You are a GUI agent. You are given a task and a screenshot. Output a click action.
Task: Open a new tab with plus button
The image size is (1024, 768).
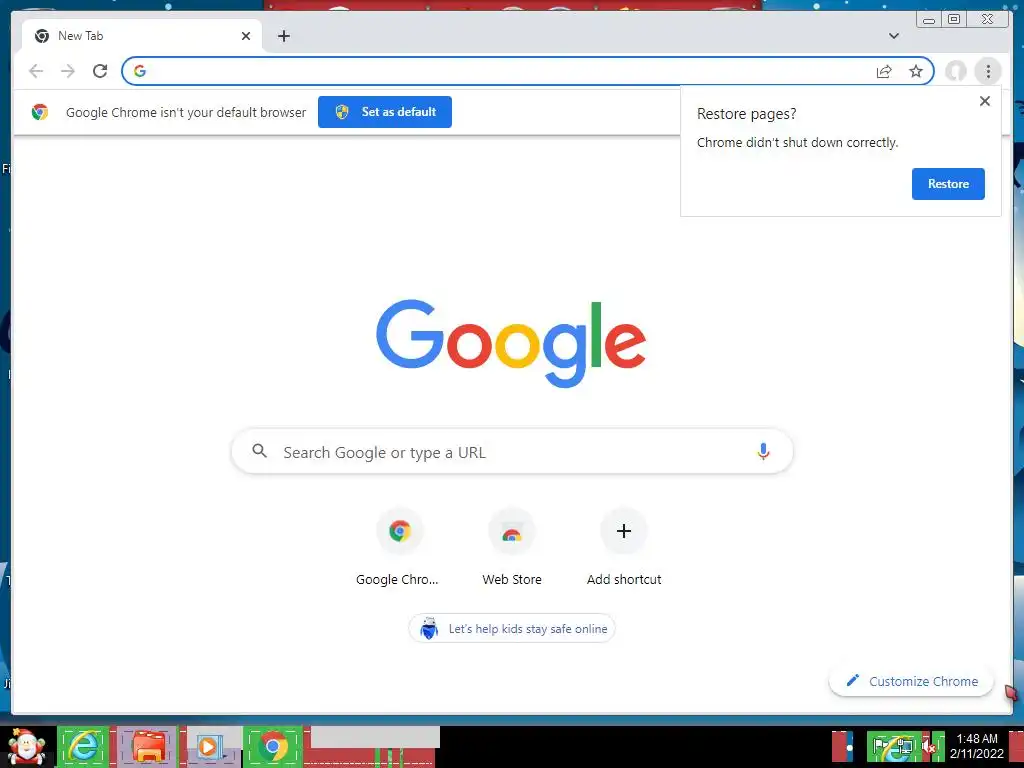coord(283,36)
